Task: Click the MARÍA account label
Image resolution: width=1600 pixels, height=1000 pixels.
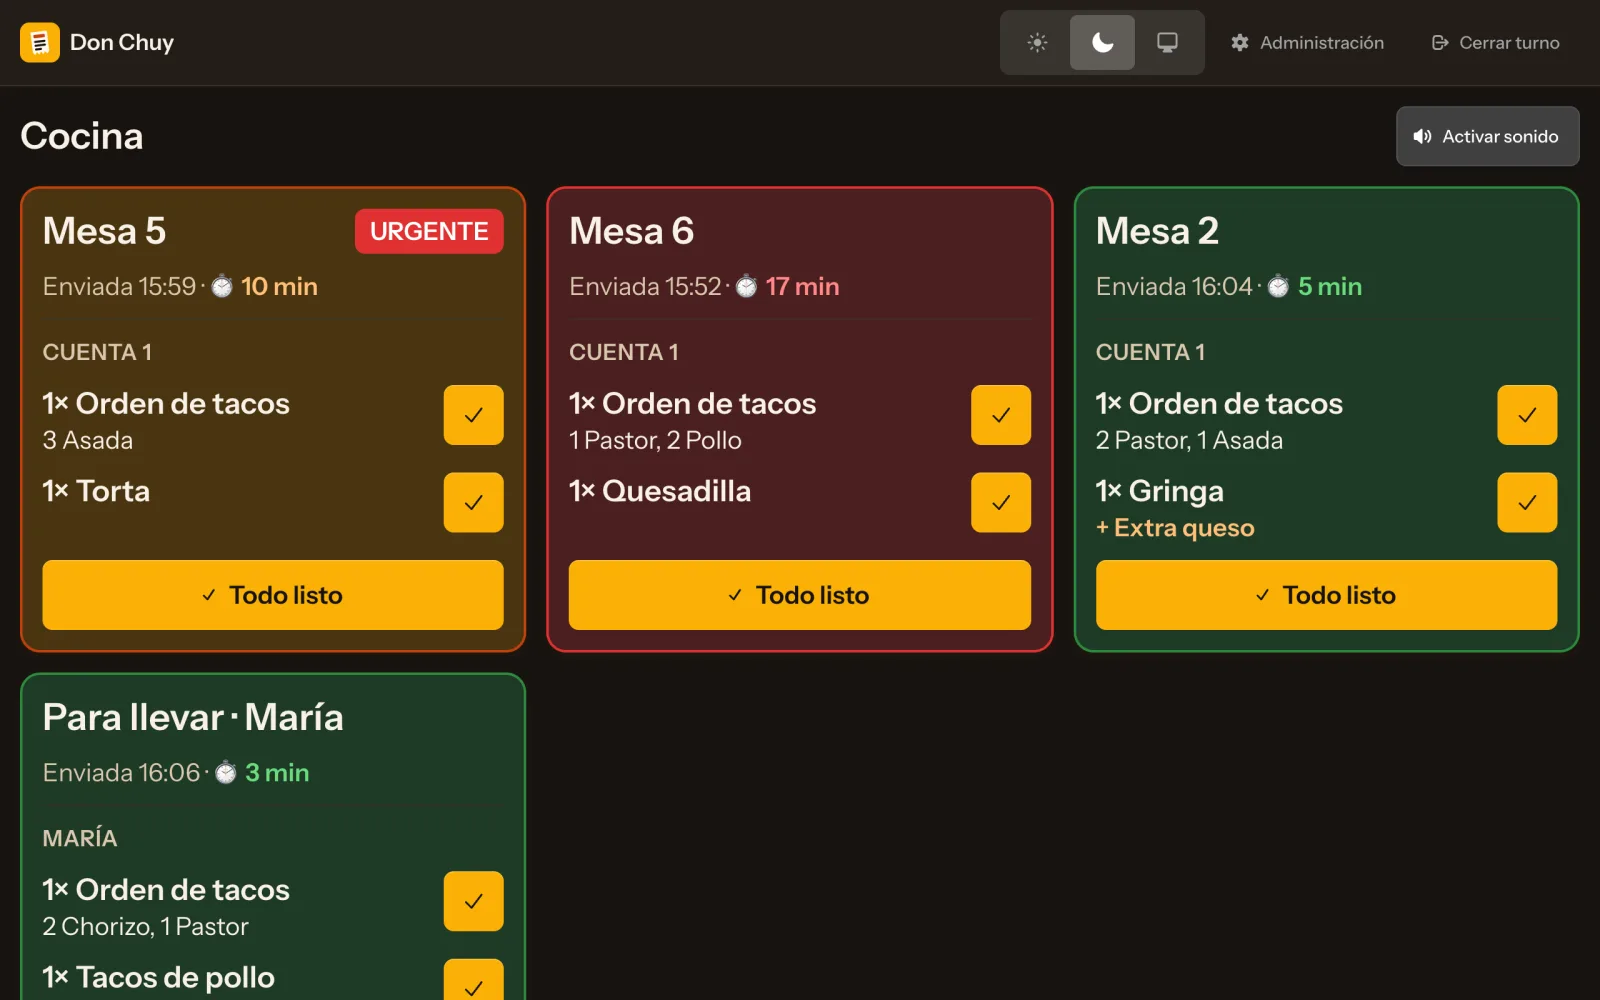Action: point(80,838)
